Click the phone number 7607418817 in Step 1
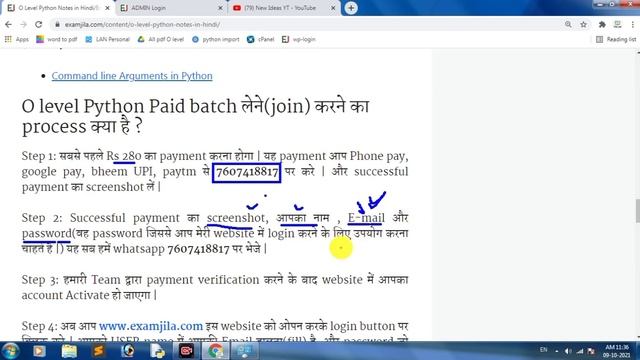 pyautogui.click(x=247, y=172)
